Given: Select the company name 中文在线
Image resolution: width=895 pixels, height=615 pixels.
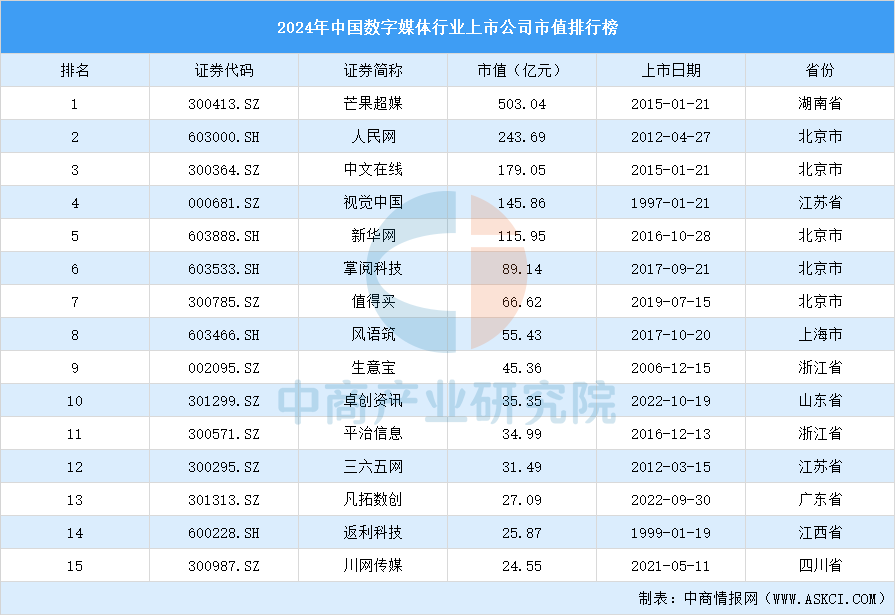Looking at the screenshot, I should click(373, 170).
